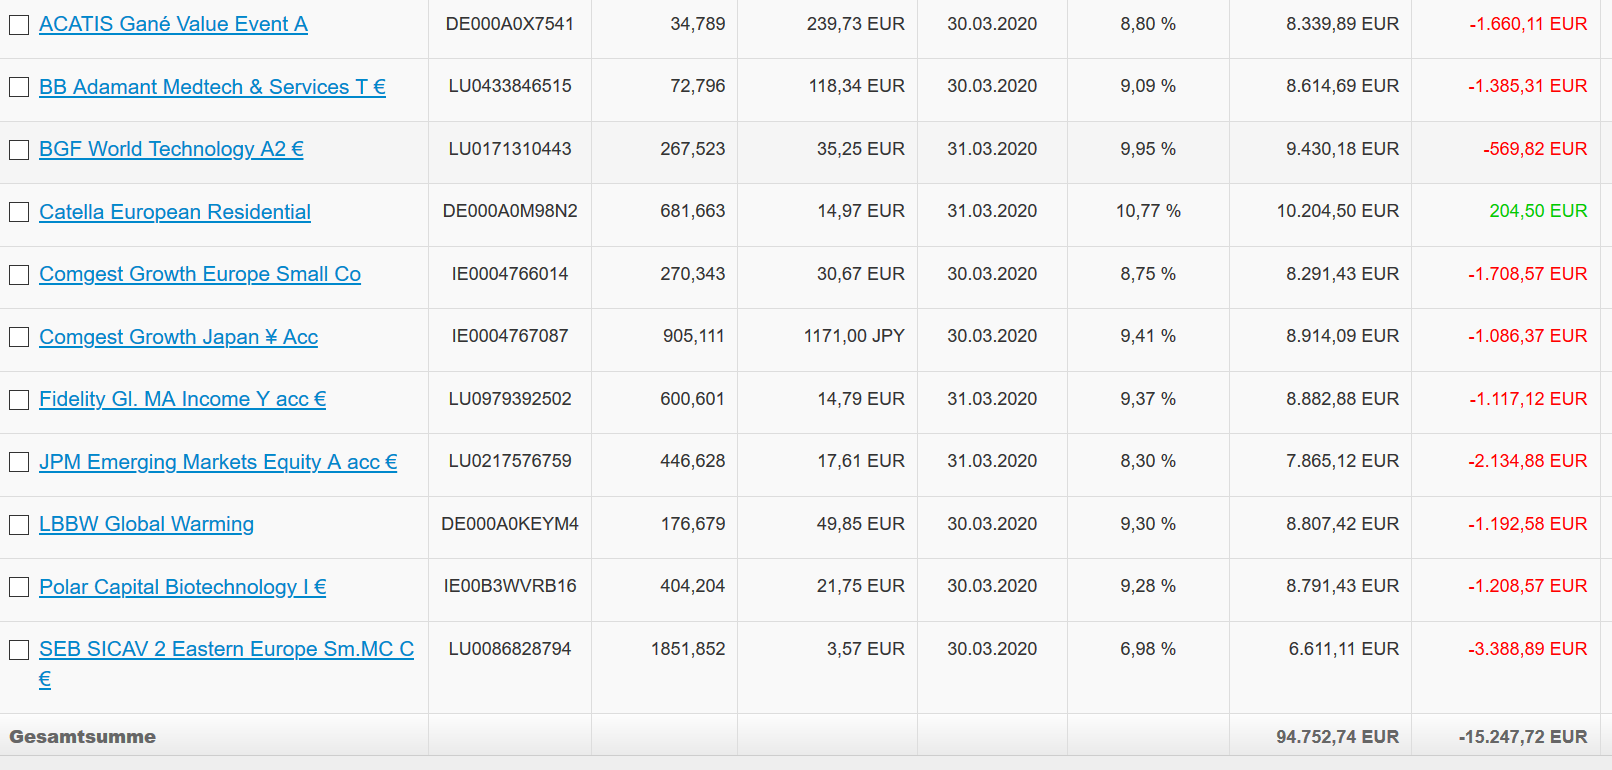Click the Comgest Growth Europe Small Co link

point(200,274)
